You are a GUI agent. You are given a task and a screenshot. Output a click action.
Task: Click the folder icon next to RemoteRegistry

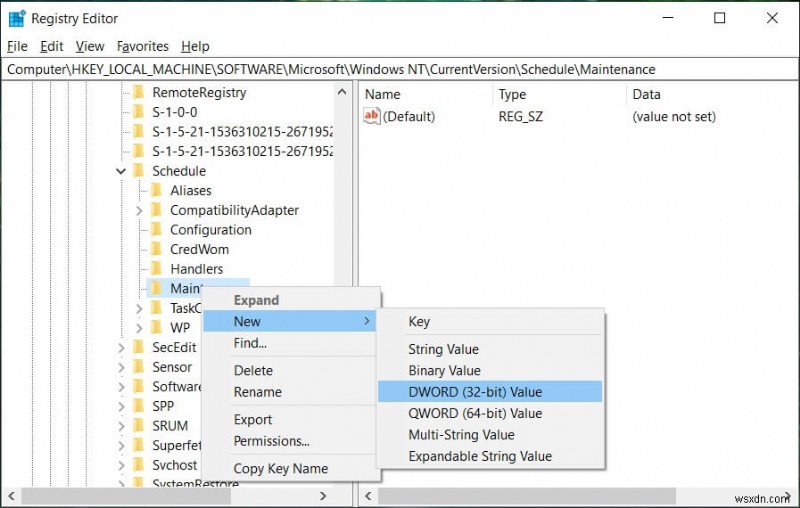138,92
